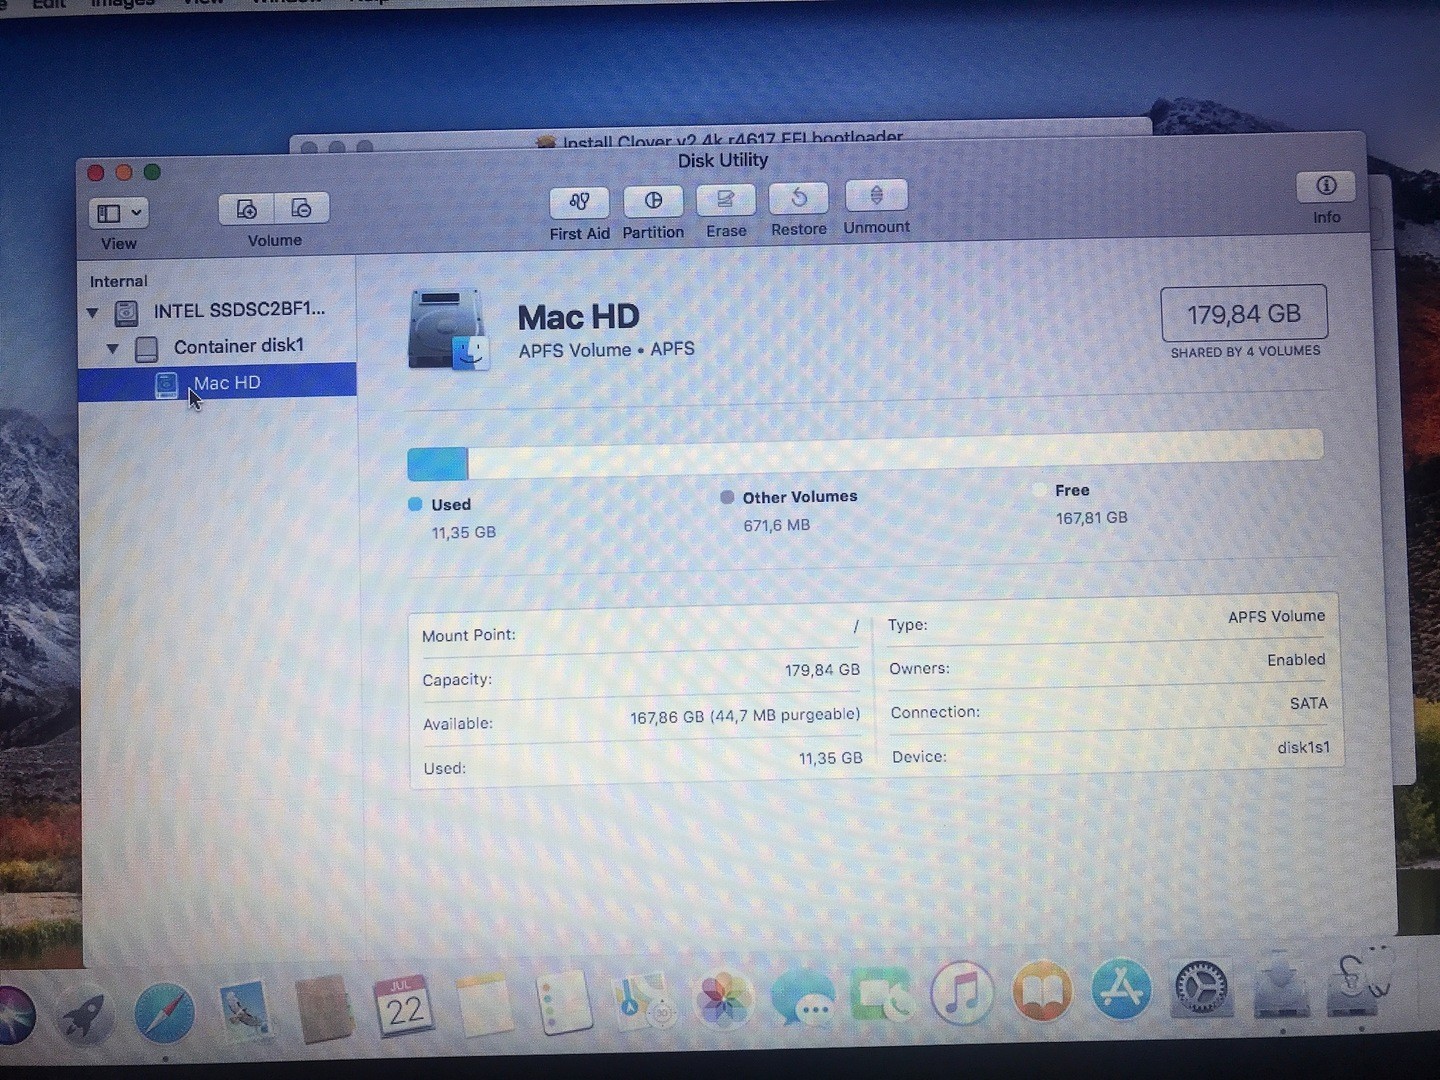Open Photos from the Dock
This screenshot has width=1440, height=1080.
[x=723, y=998]
